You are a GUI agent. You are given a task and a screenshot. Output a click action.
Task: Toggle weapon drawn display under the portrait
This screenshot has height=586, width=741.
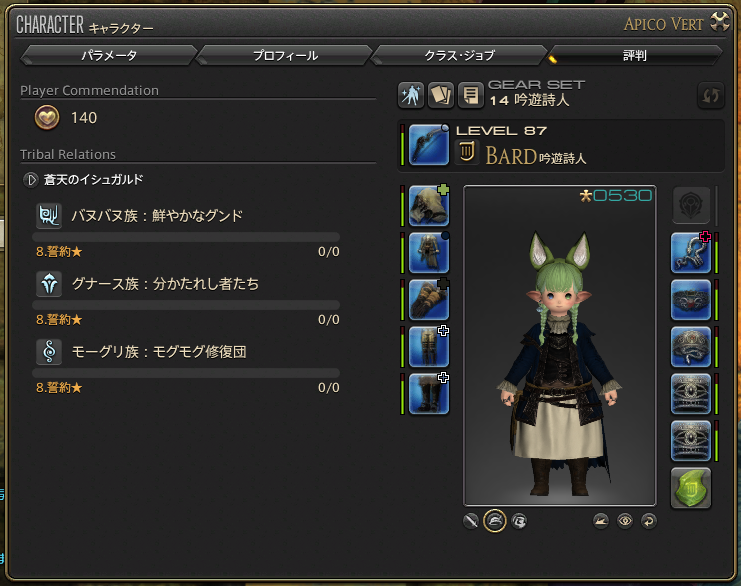coord(471,521)
